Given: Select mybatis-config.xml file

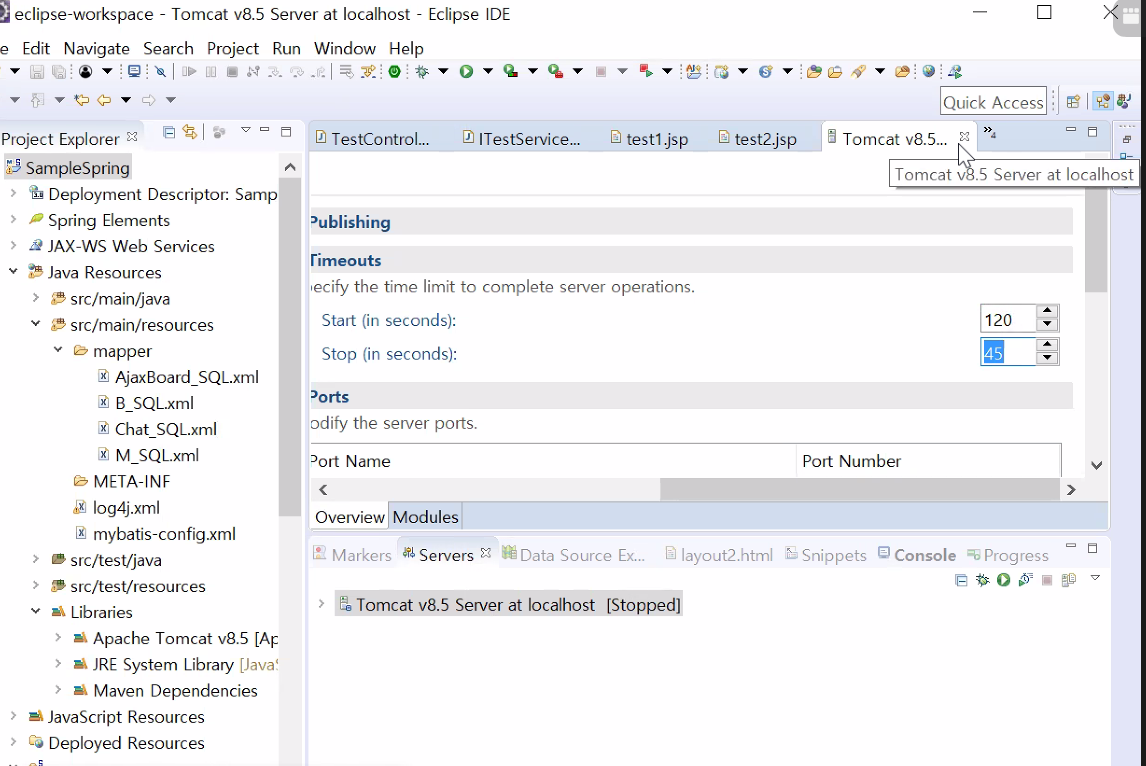Looking at the screenshot, I should click(x=155, y=534).
